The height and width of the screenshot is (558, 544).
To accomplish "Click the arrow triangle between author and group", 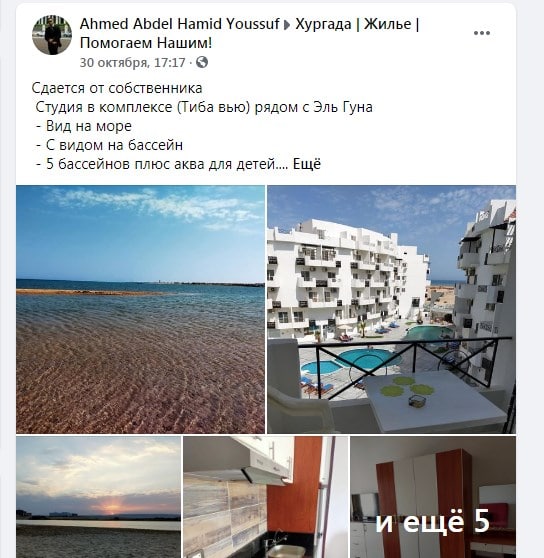I will pyautogui.click(x=287, y=25).
